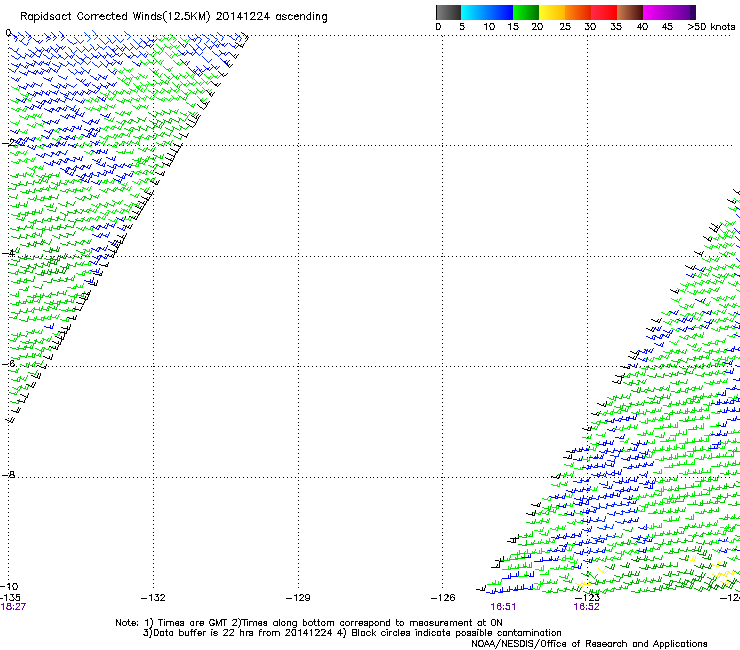Click the '-135' longitude axis label
The width and height of the screenshot is (740, 650).
pyautogui.click(x=10, y=598)
